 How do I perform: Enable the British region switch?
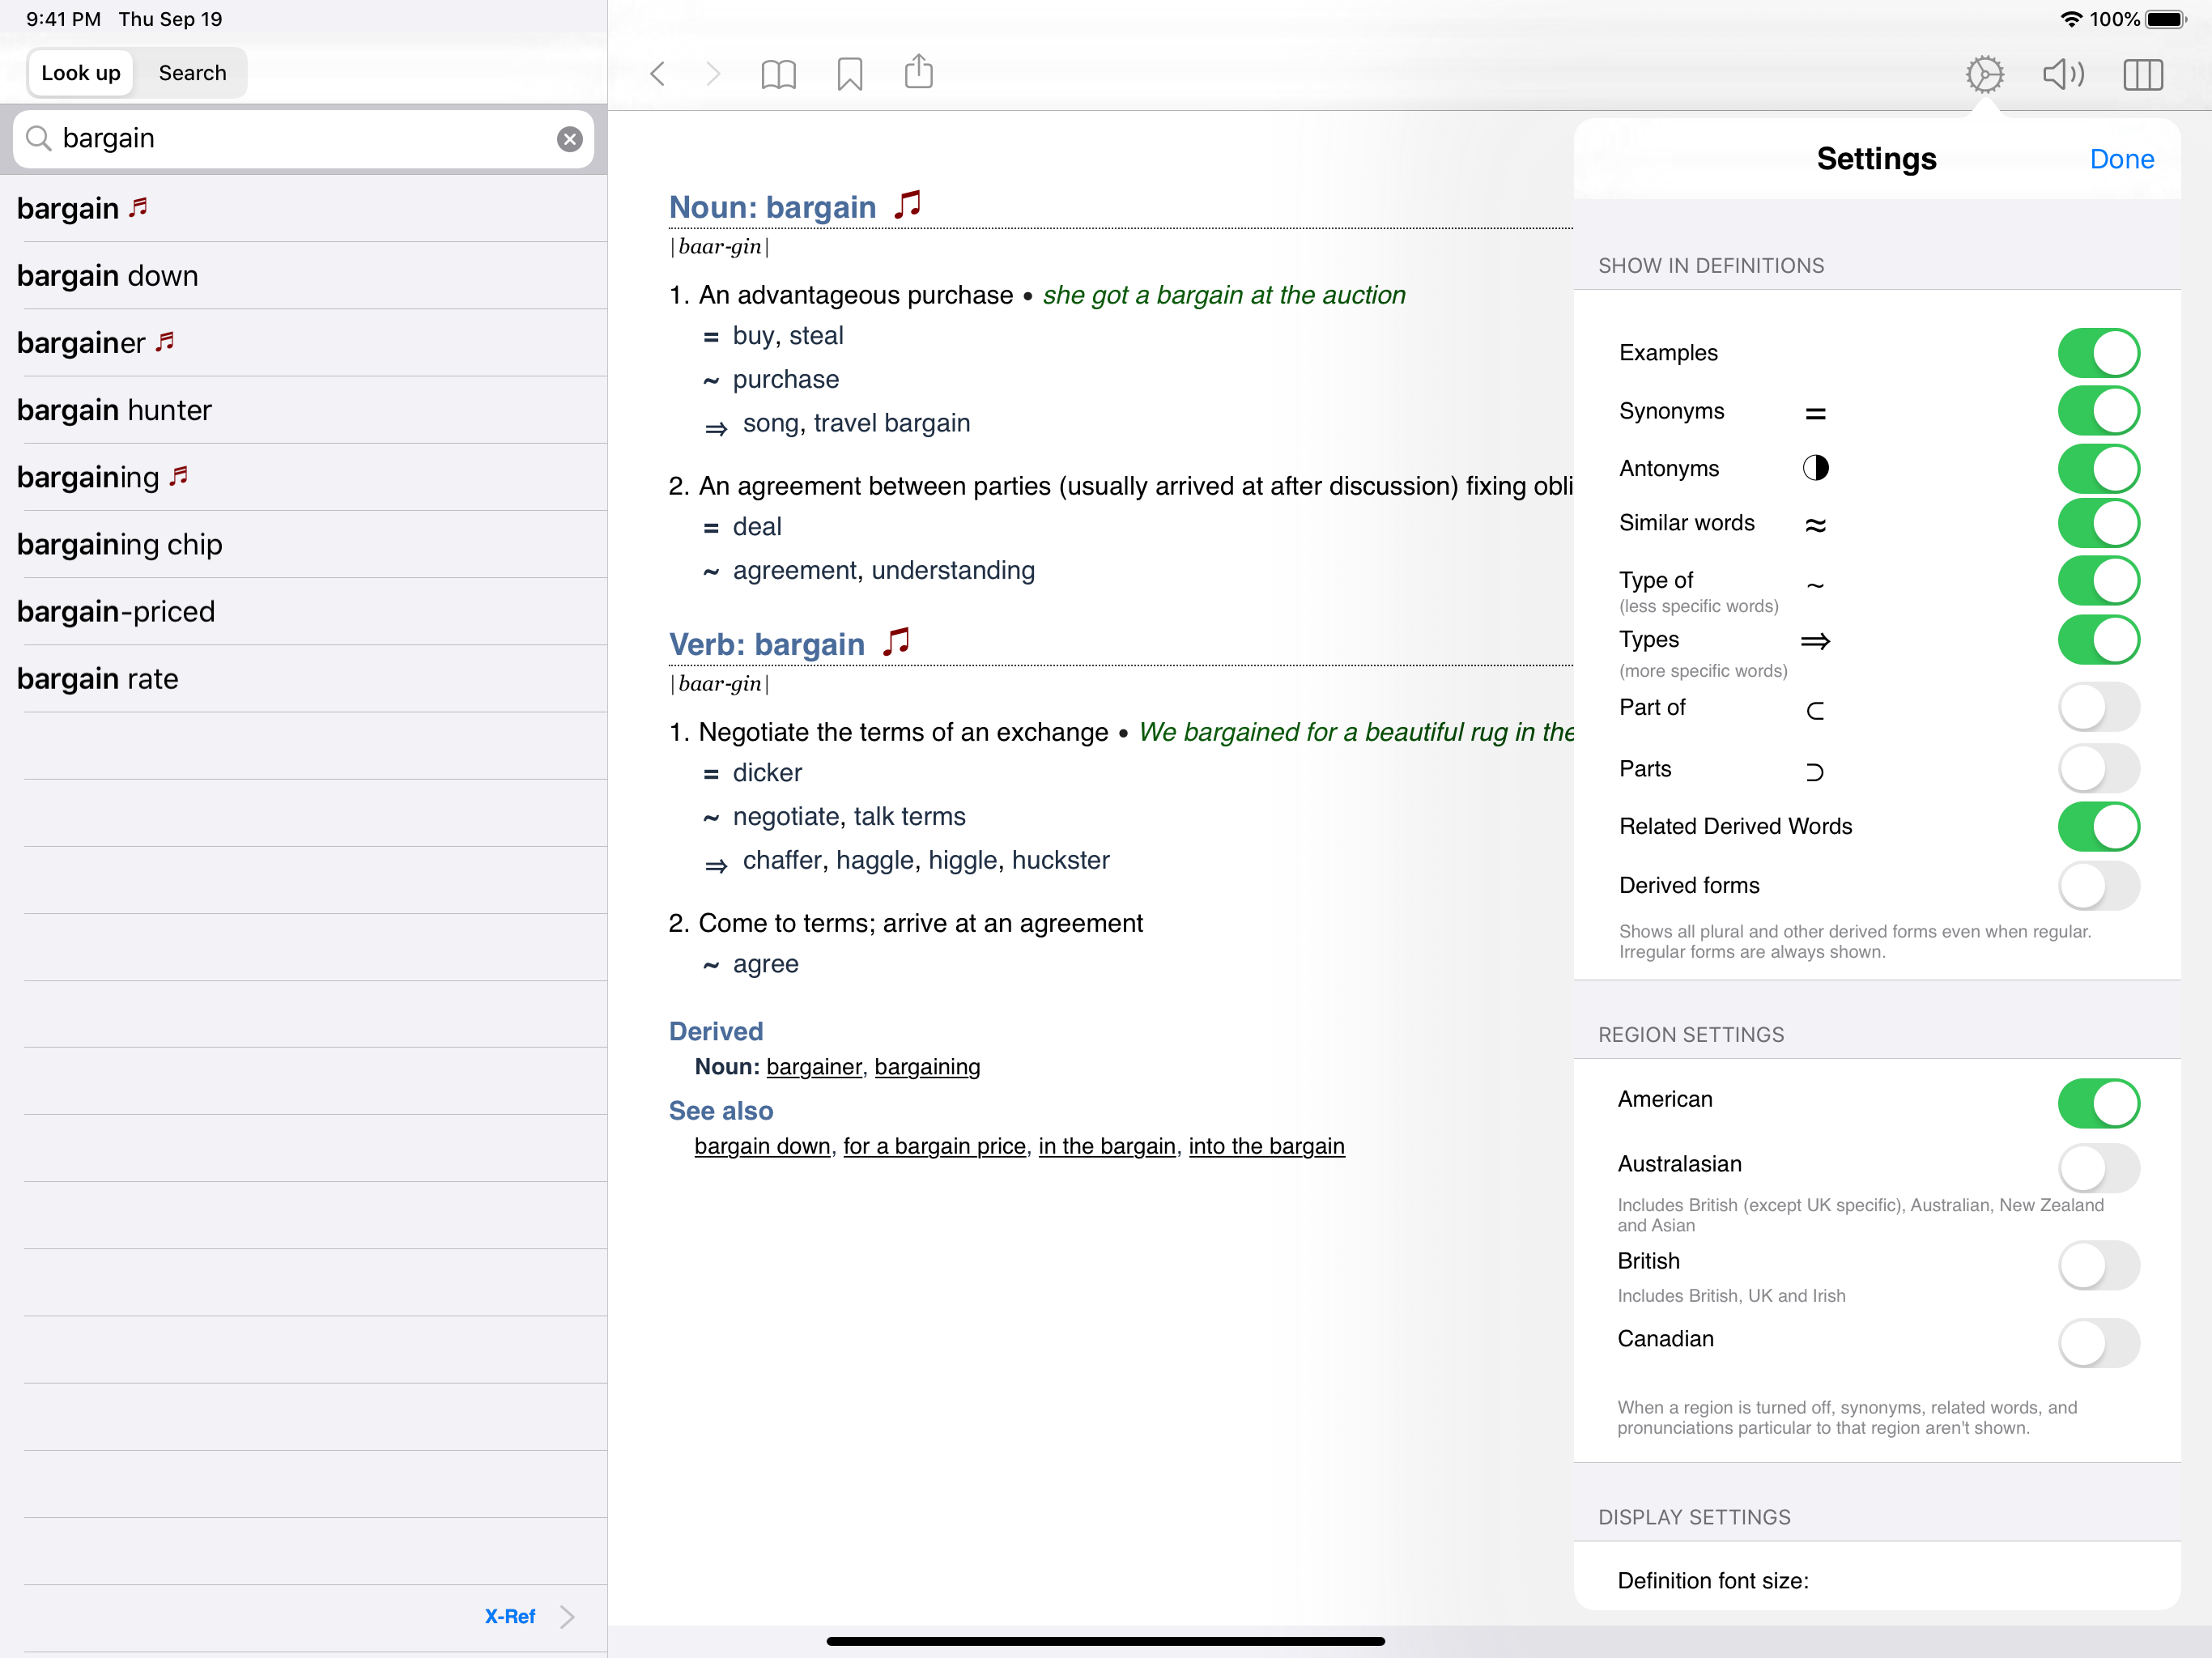point(2097,1264)
